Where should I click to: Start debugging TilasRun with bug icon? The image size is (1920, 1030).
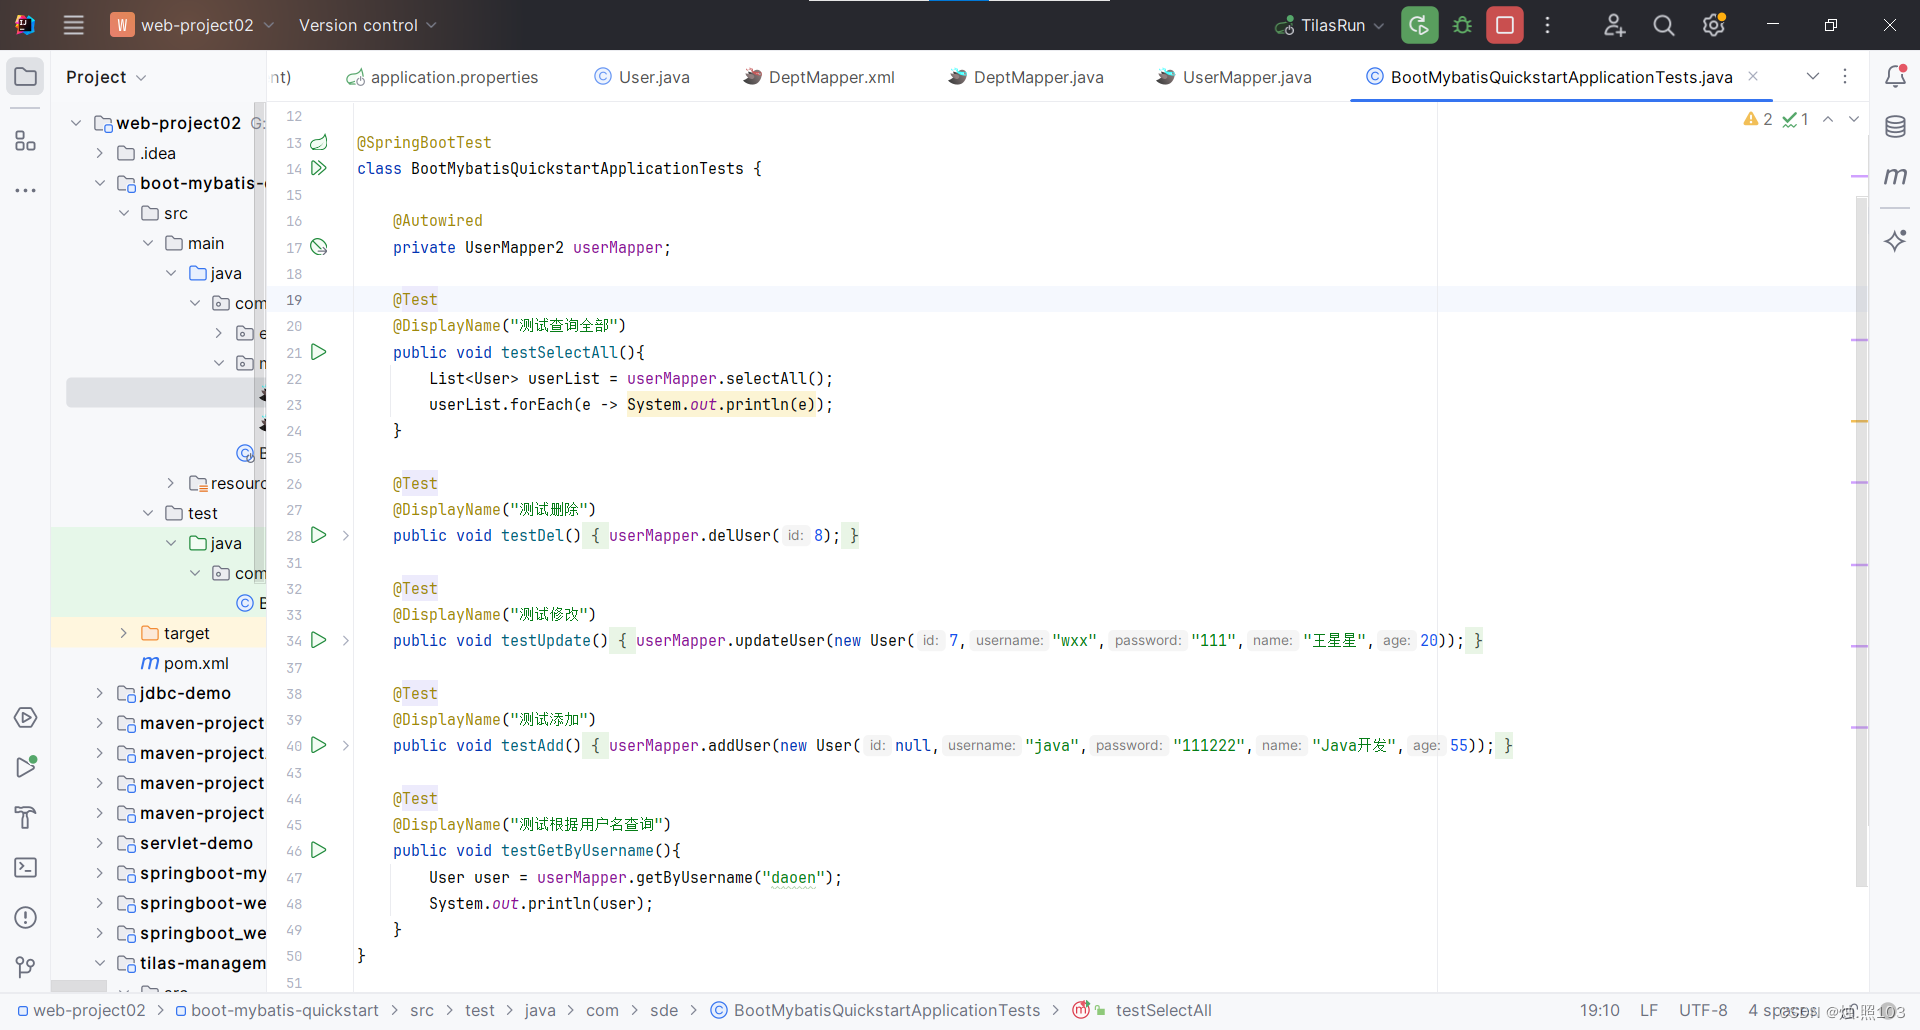(x=1462, y=25)
